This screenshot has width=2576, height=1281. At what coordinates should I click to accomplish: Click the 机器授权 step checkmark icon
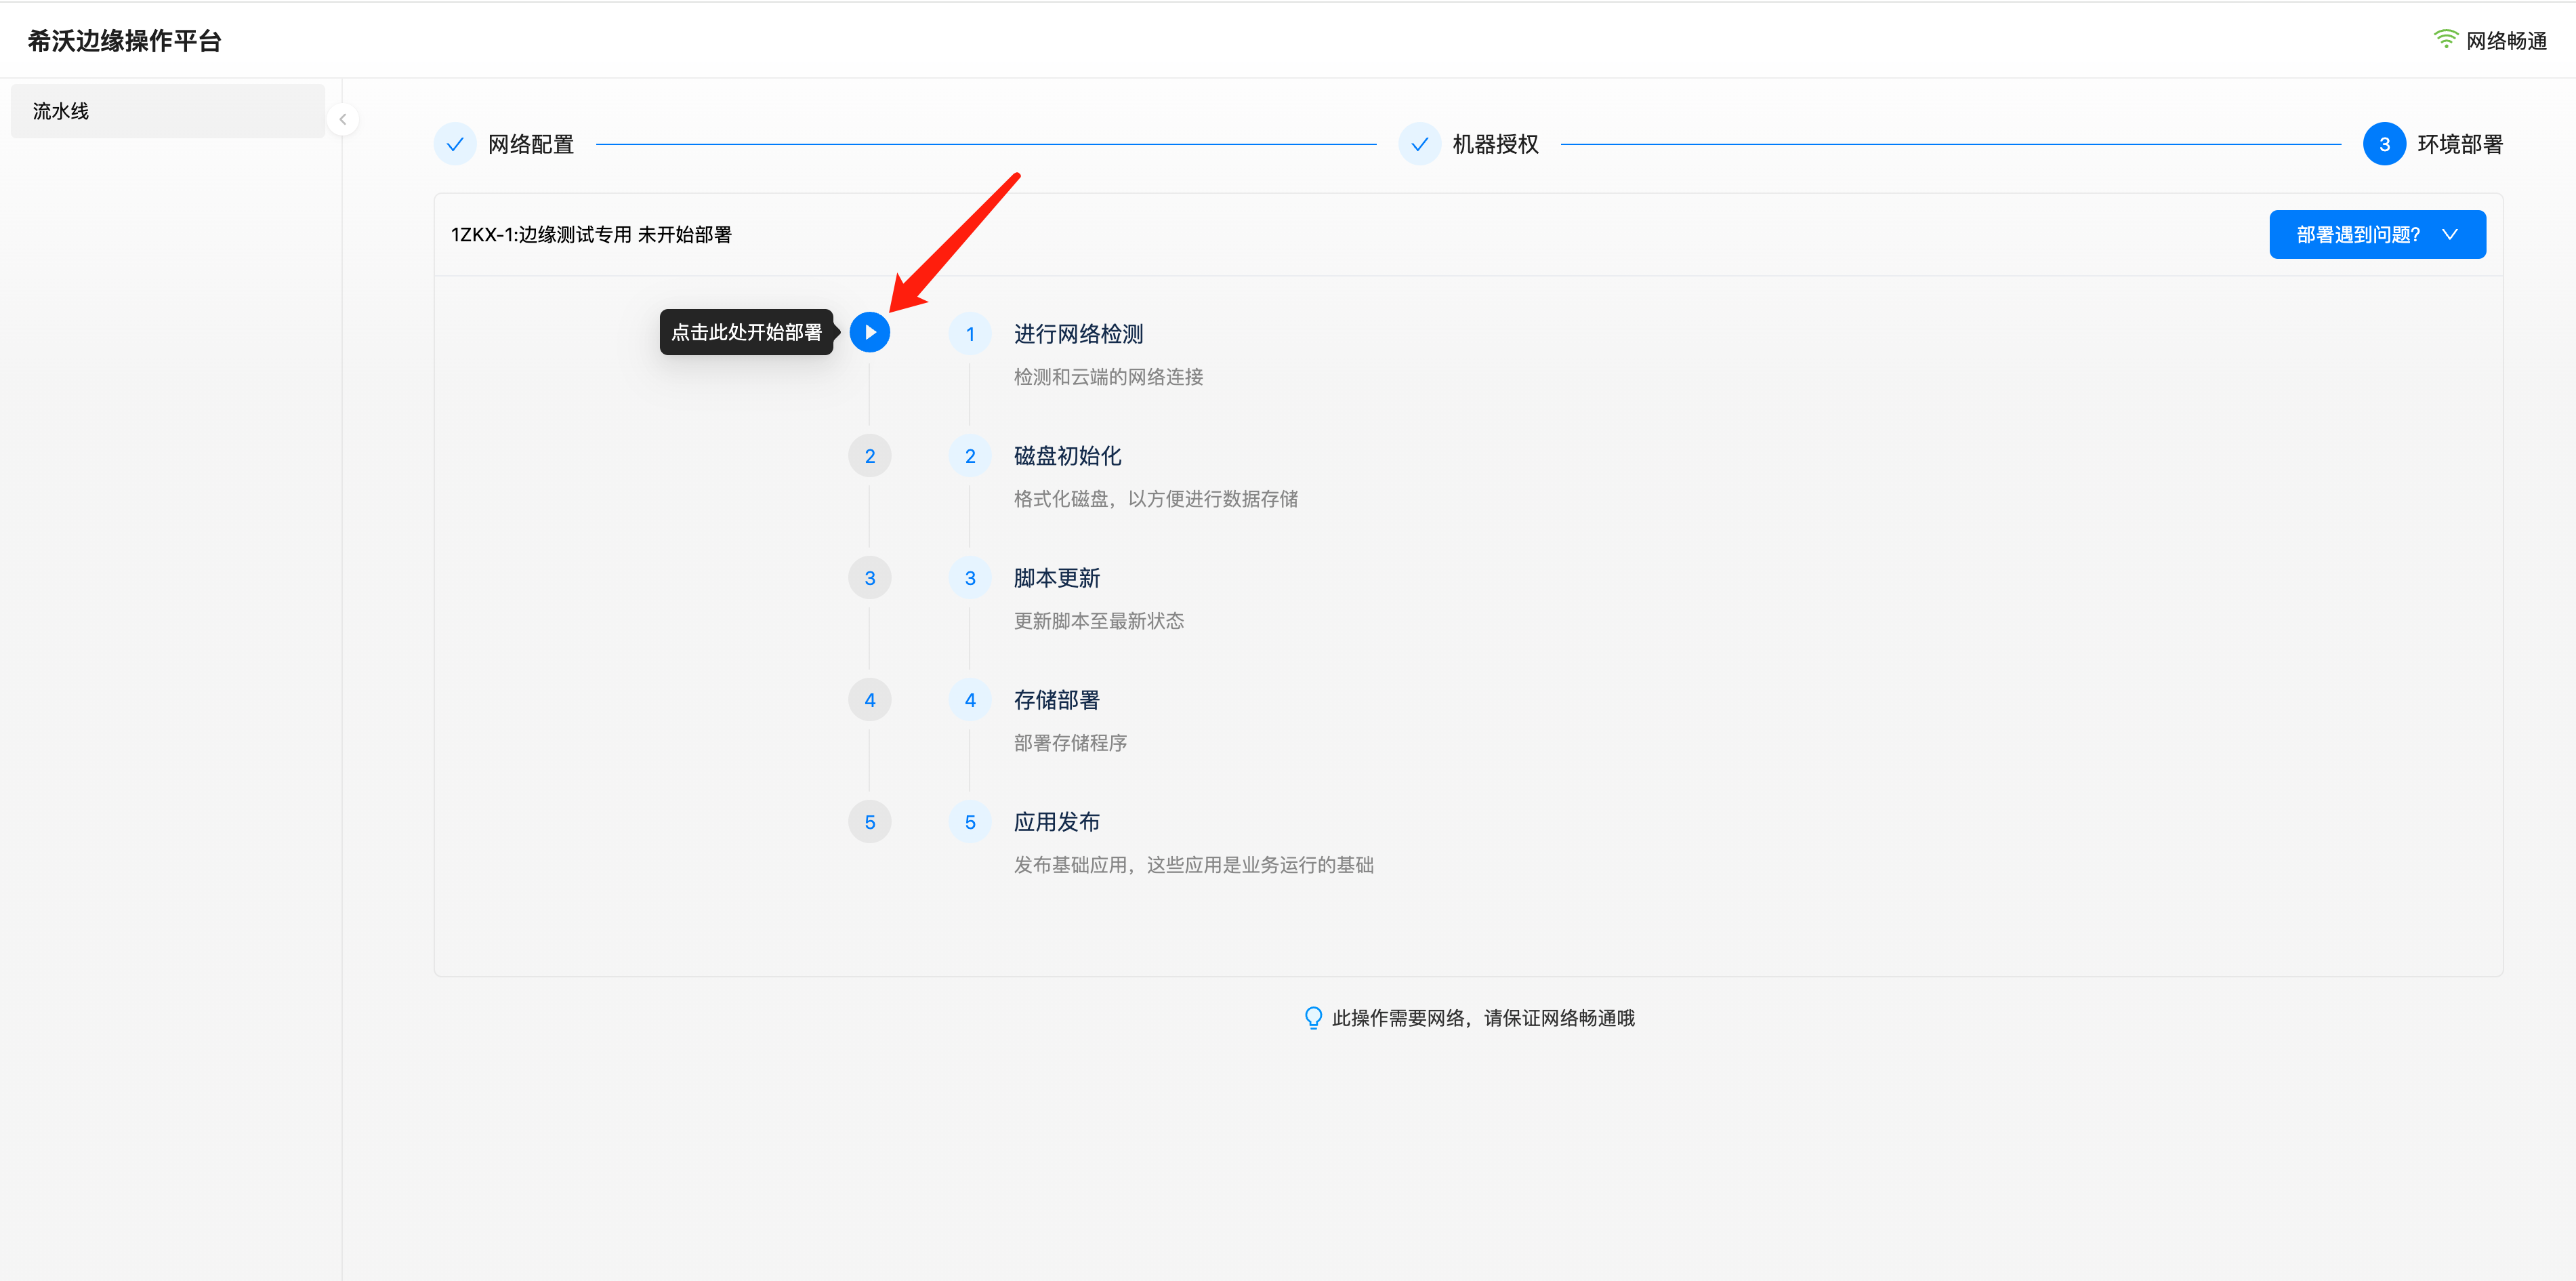coord(1419,144)
